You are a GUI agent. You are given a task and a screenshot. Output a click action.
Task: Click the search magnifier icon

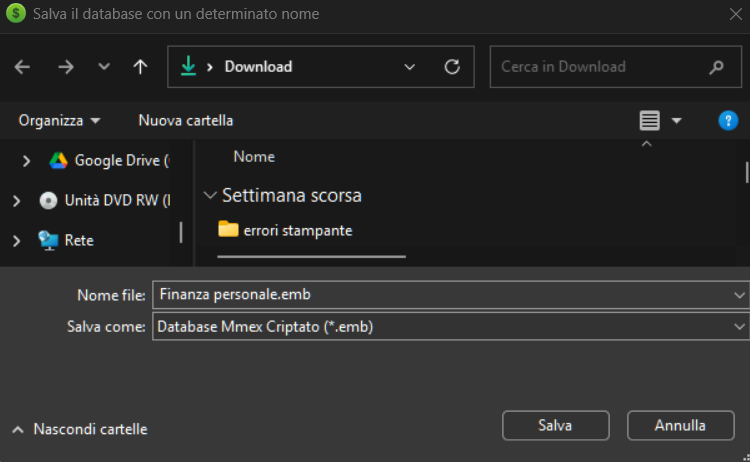[x=716, y=67]
